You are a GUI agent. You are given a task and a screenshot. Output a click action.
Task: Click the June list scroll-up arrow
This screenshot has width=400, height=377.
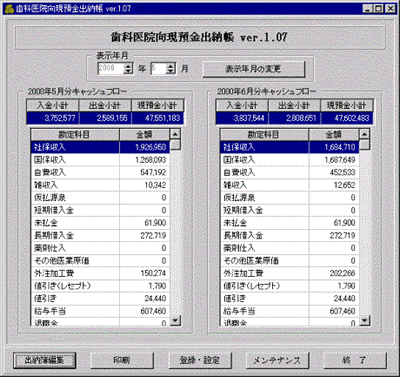coord(365,134)
